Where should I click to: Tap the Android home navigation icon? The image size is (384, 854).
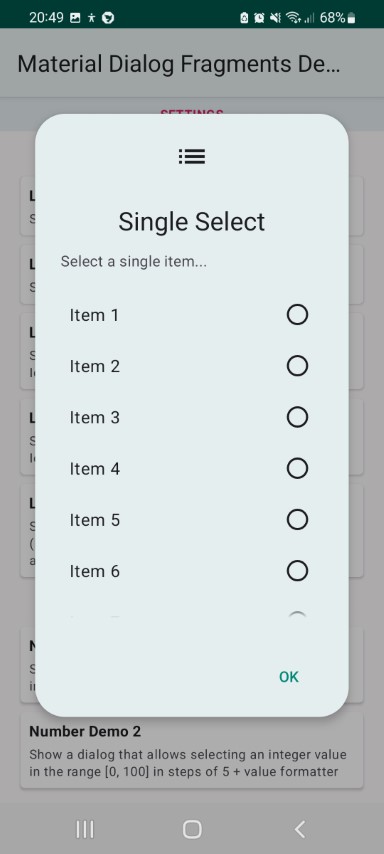[192, 829]
